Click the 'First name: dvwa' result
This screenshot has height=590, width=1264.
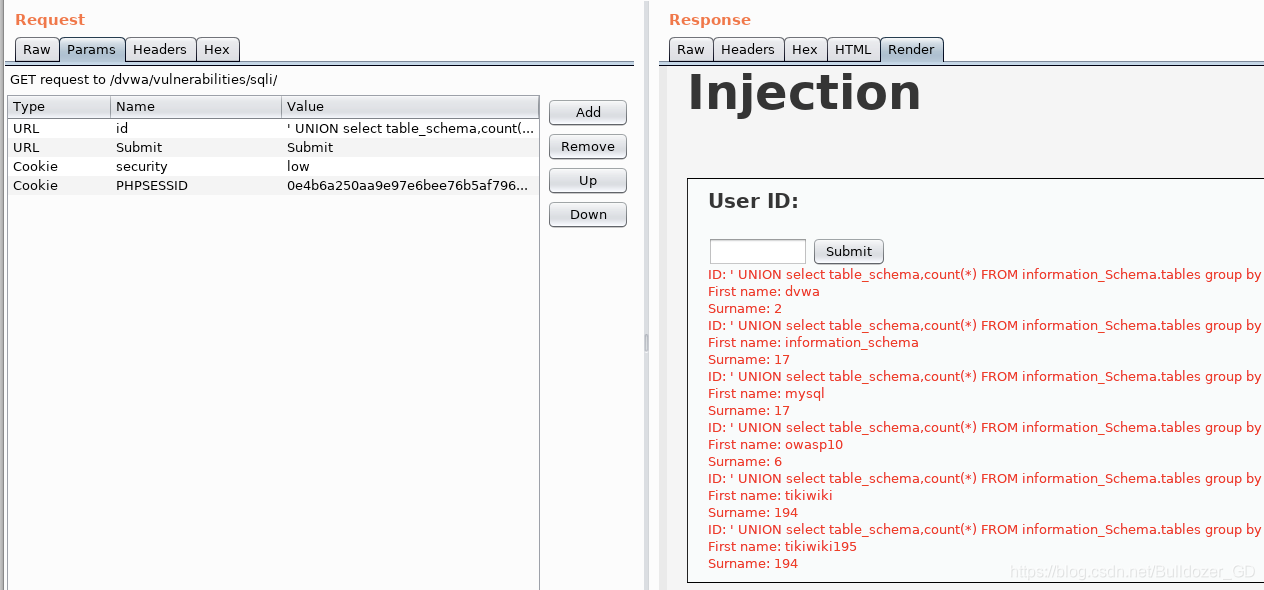pos(764,291)
